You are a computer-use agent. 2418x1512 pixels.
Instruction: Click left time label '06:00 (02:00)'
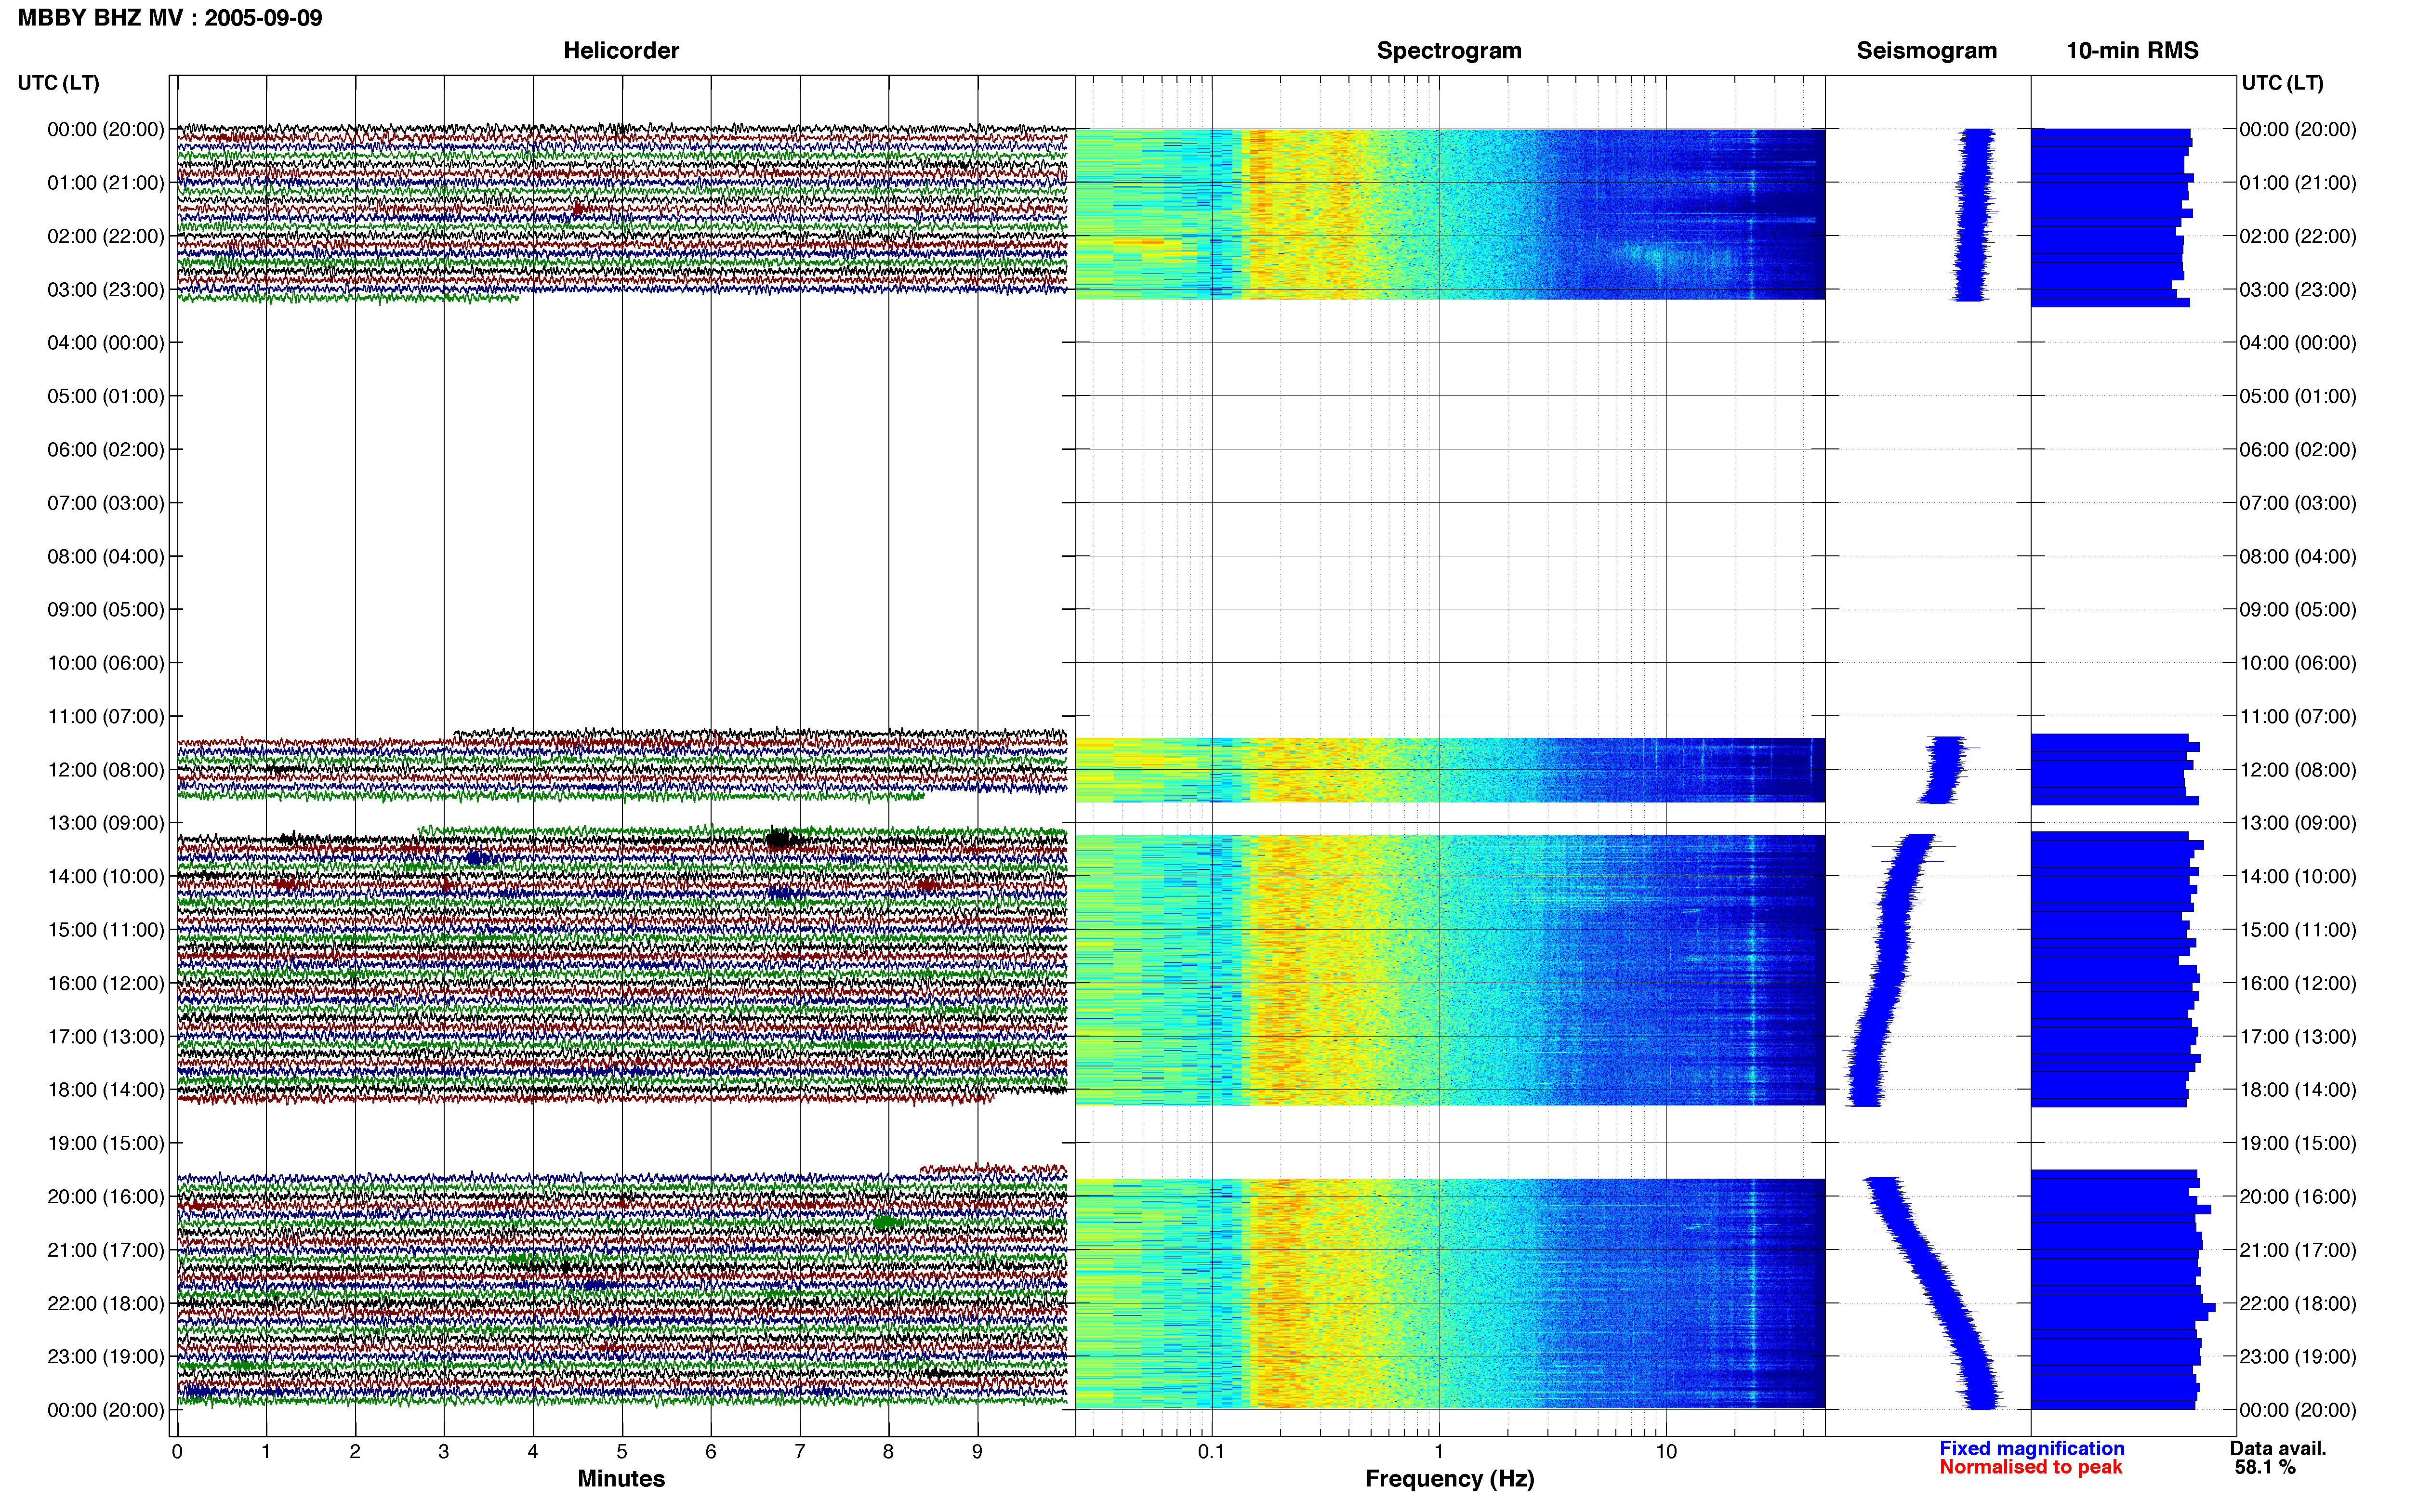(106, 450)
